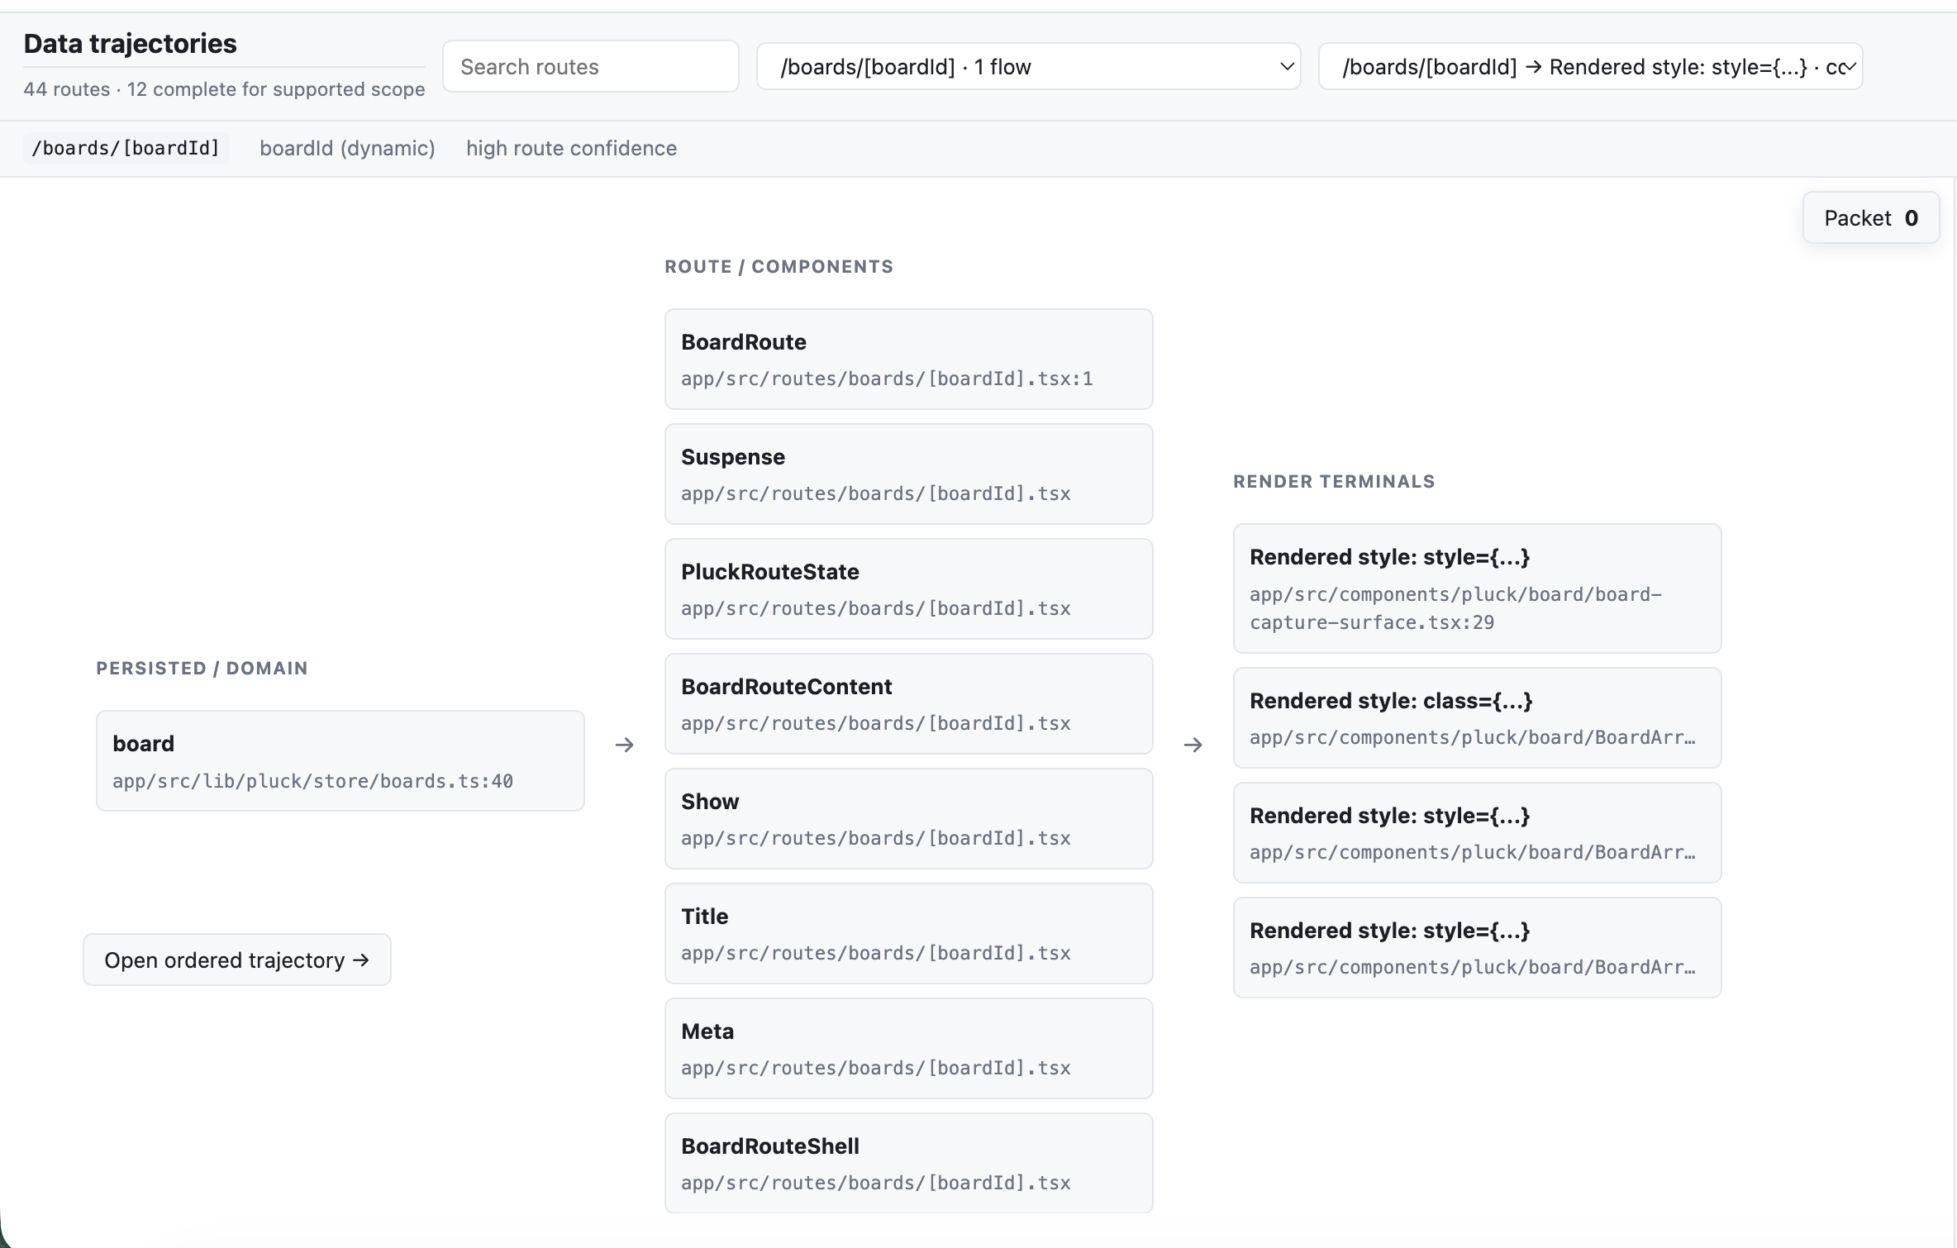Pick the Title component card
This screenshot has width=1957, height=1248.
pos(908,934)
